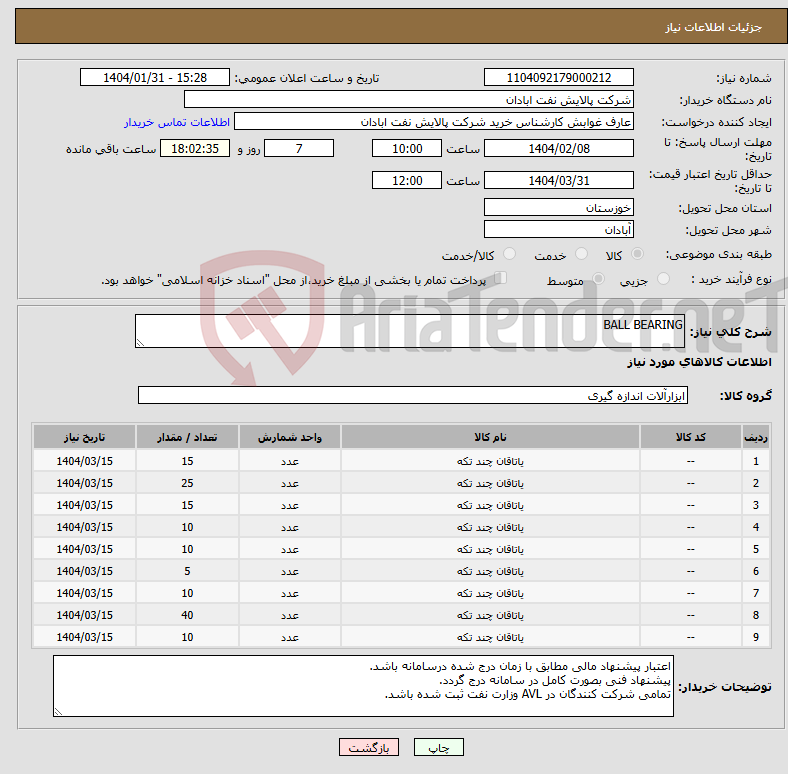Click the توضیحات خریدار notes text area
This screenshot has height=774, width=788.
(363, 686)
